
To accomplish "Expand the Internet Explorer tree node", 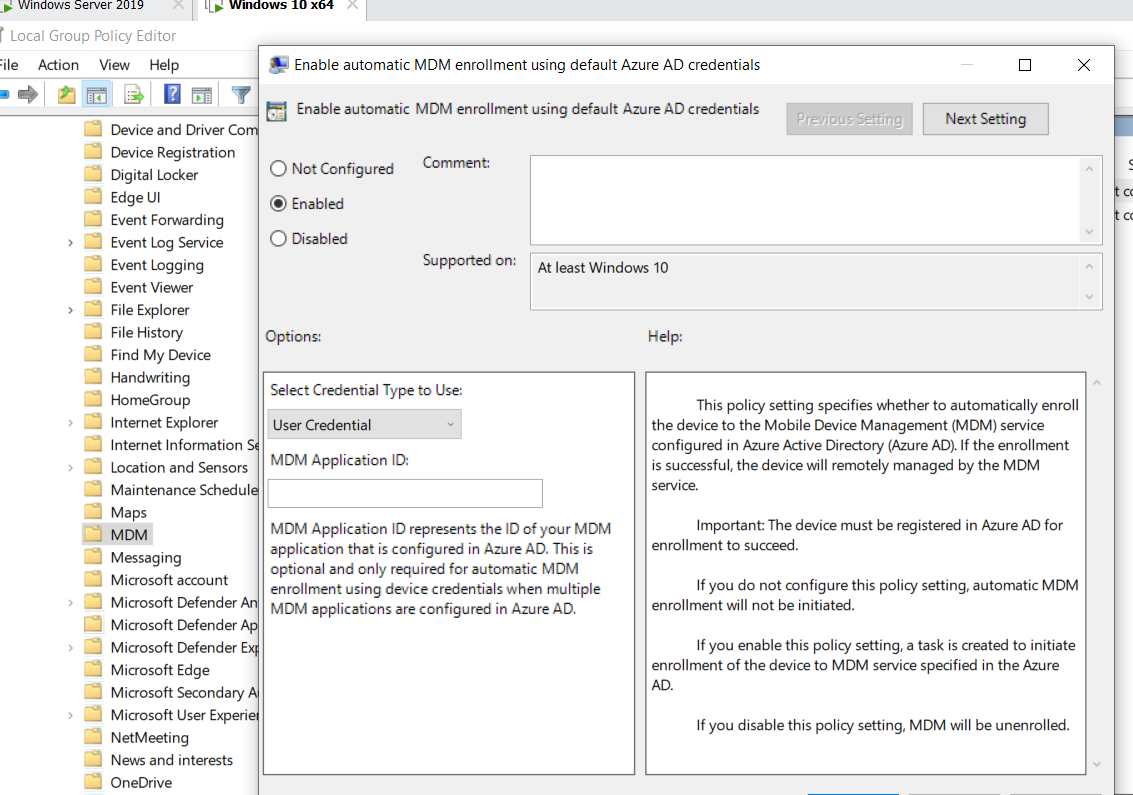I will (x=69, y=421).
